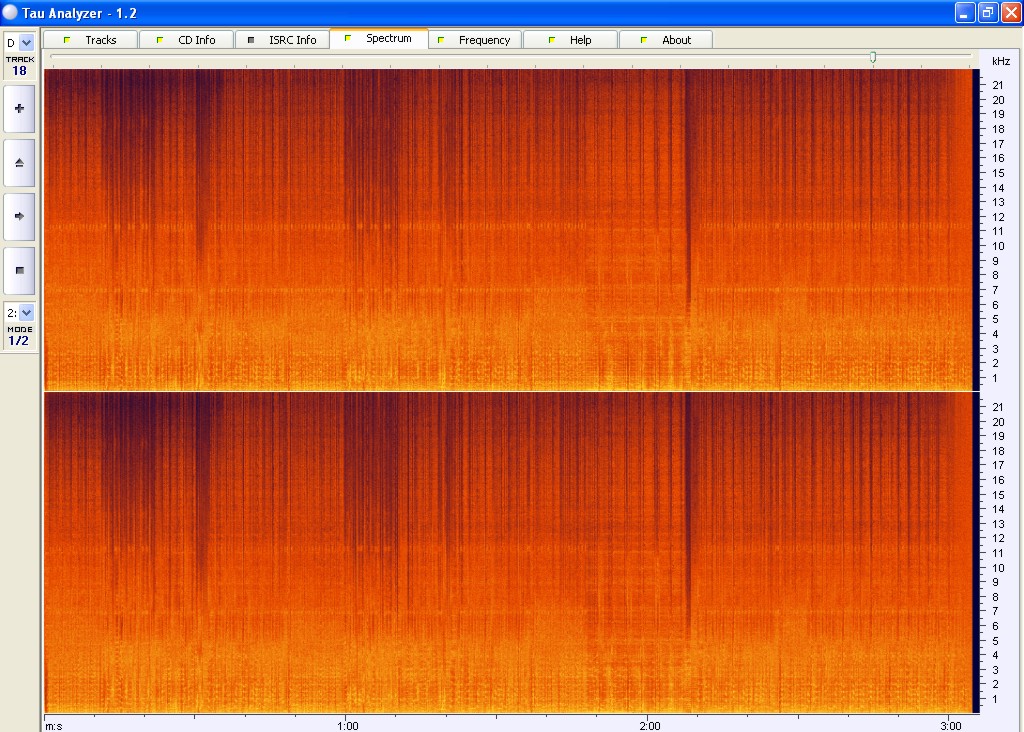1024x732 pixels.
Task: Show the About tab
Action: point(666,40)
